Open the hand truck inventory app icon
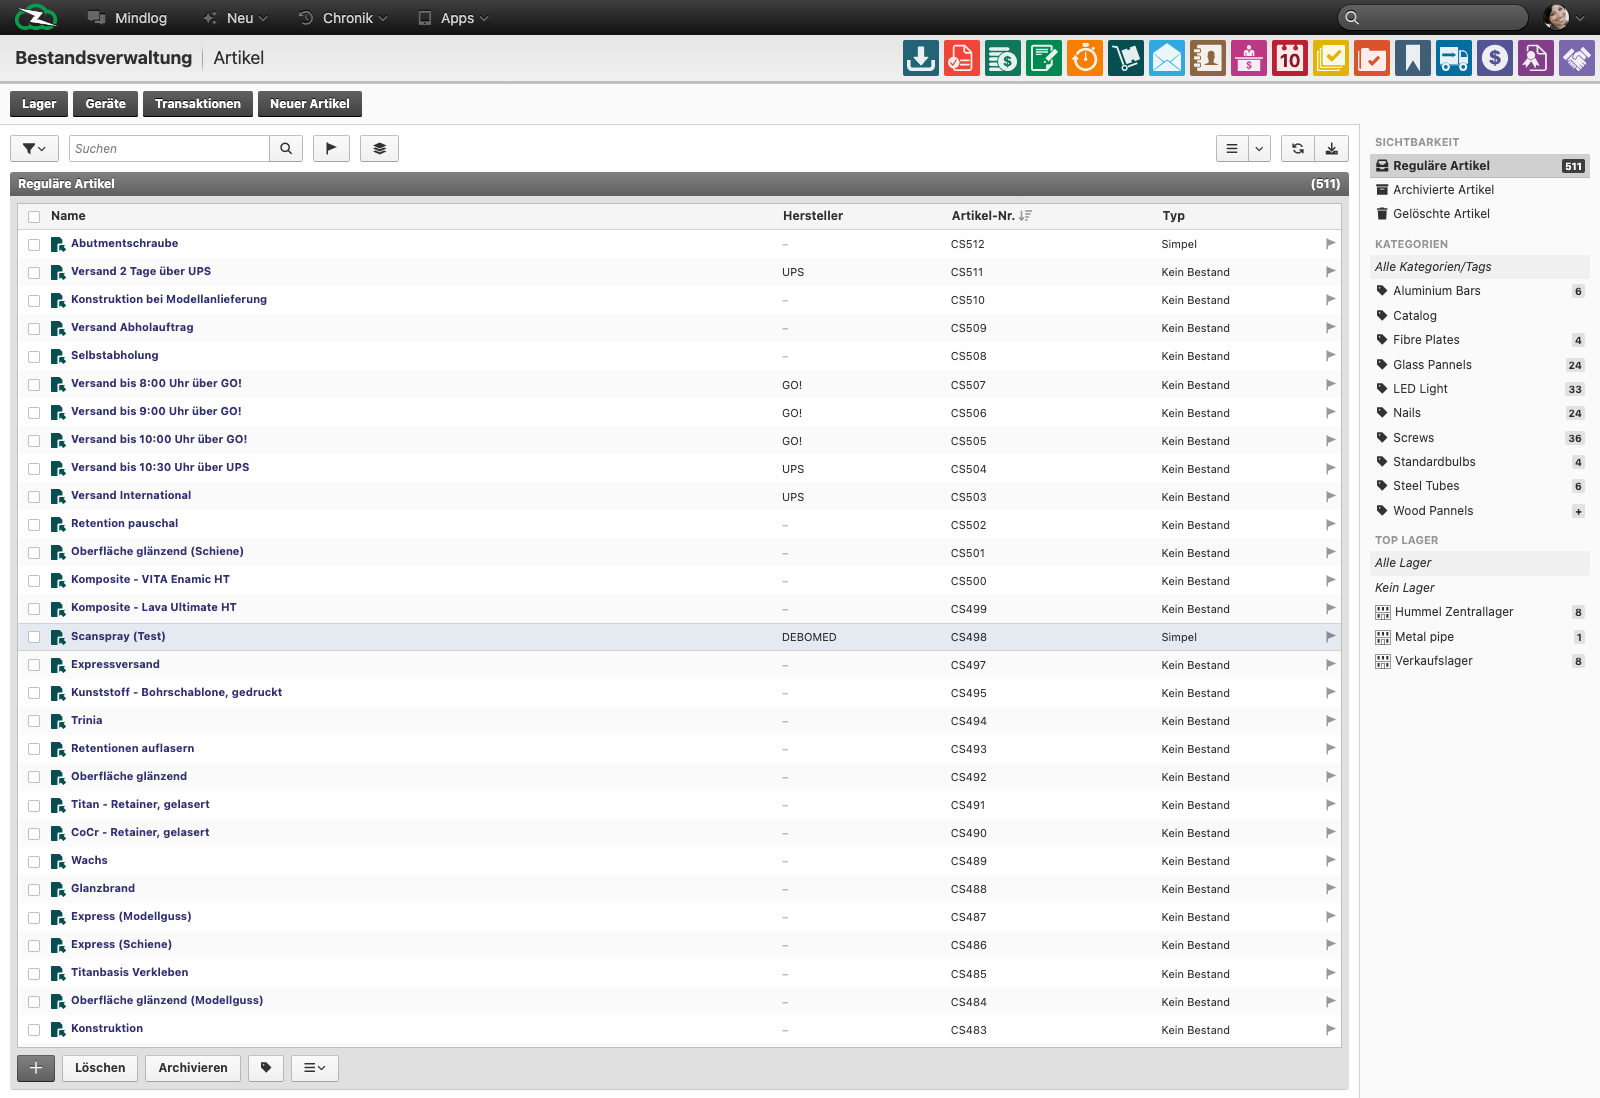Viewport: 1600px width, 1098px height. pyautogui.click(x=1125, y=58)
